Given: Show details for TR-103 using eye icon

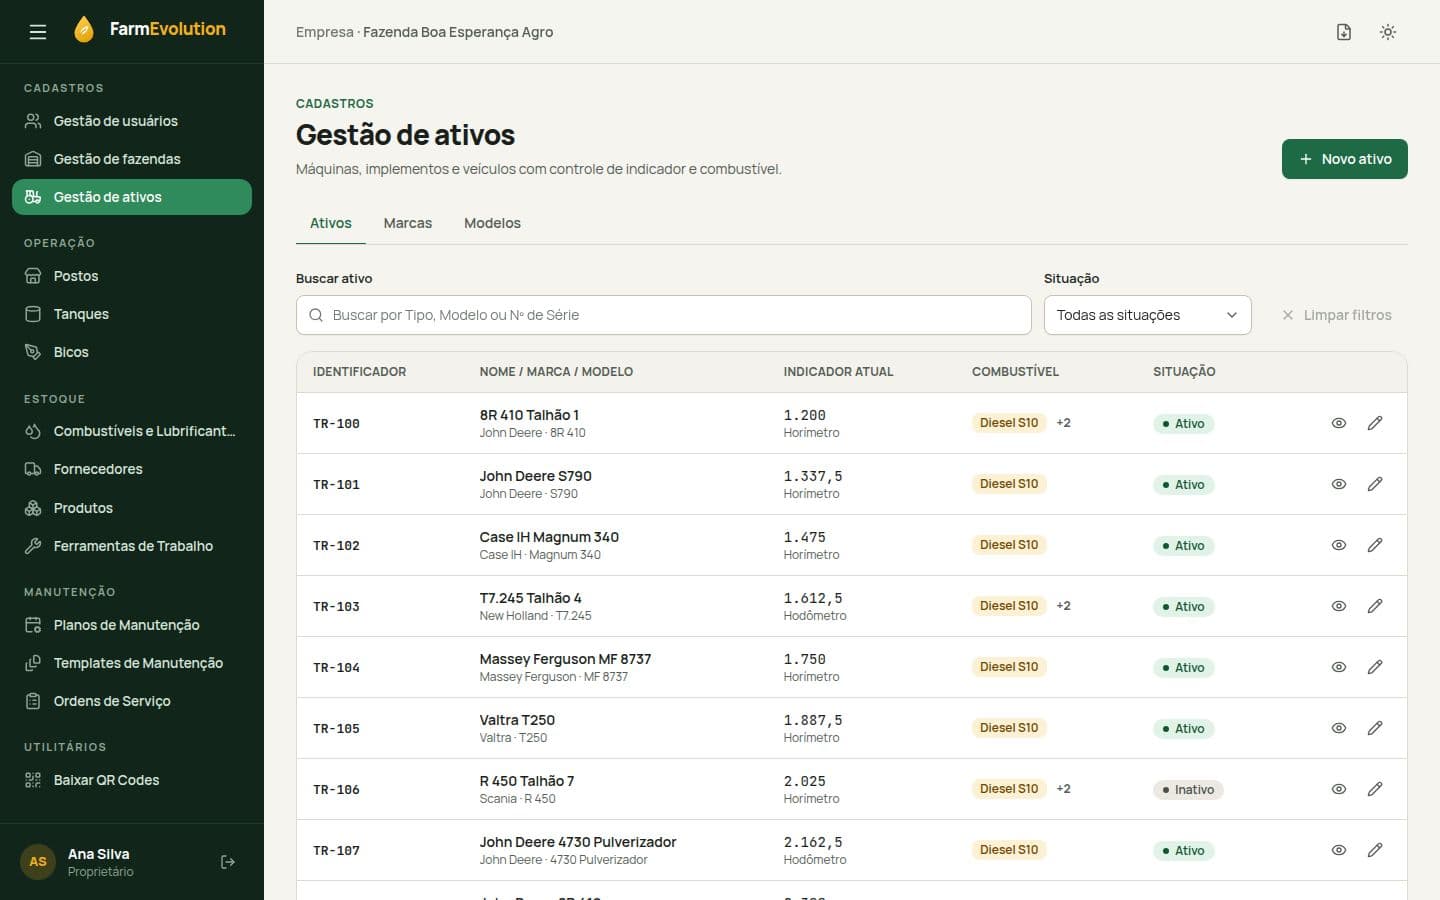Looking at the screenshot, I should point(1339,606).
